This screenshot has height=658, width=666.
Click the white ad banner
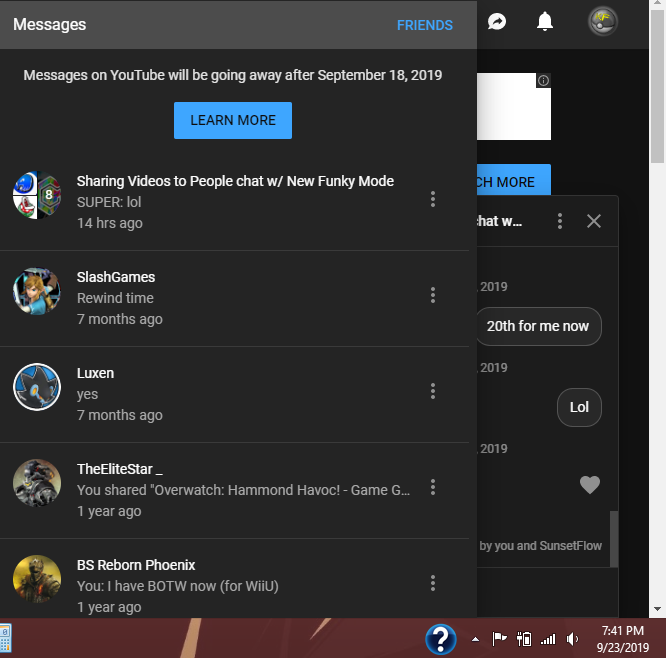pyautogui.click(x=514, y=106)
